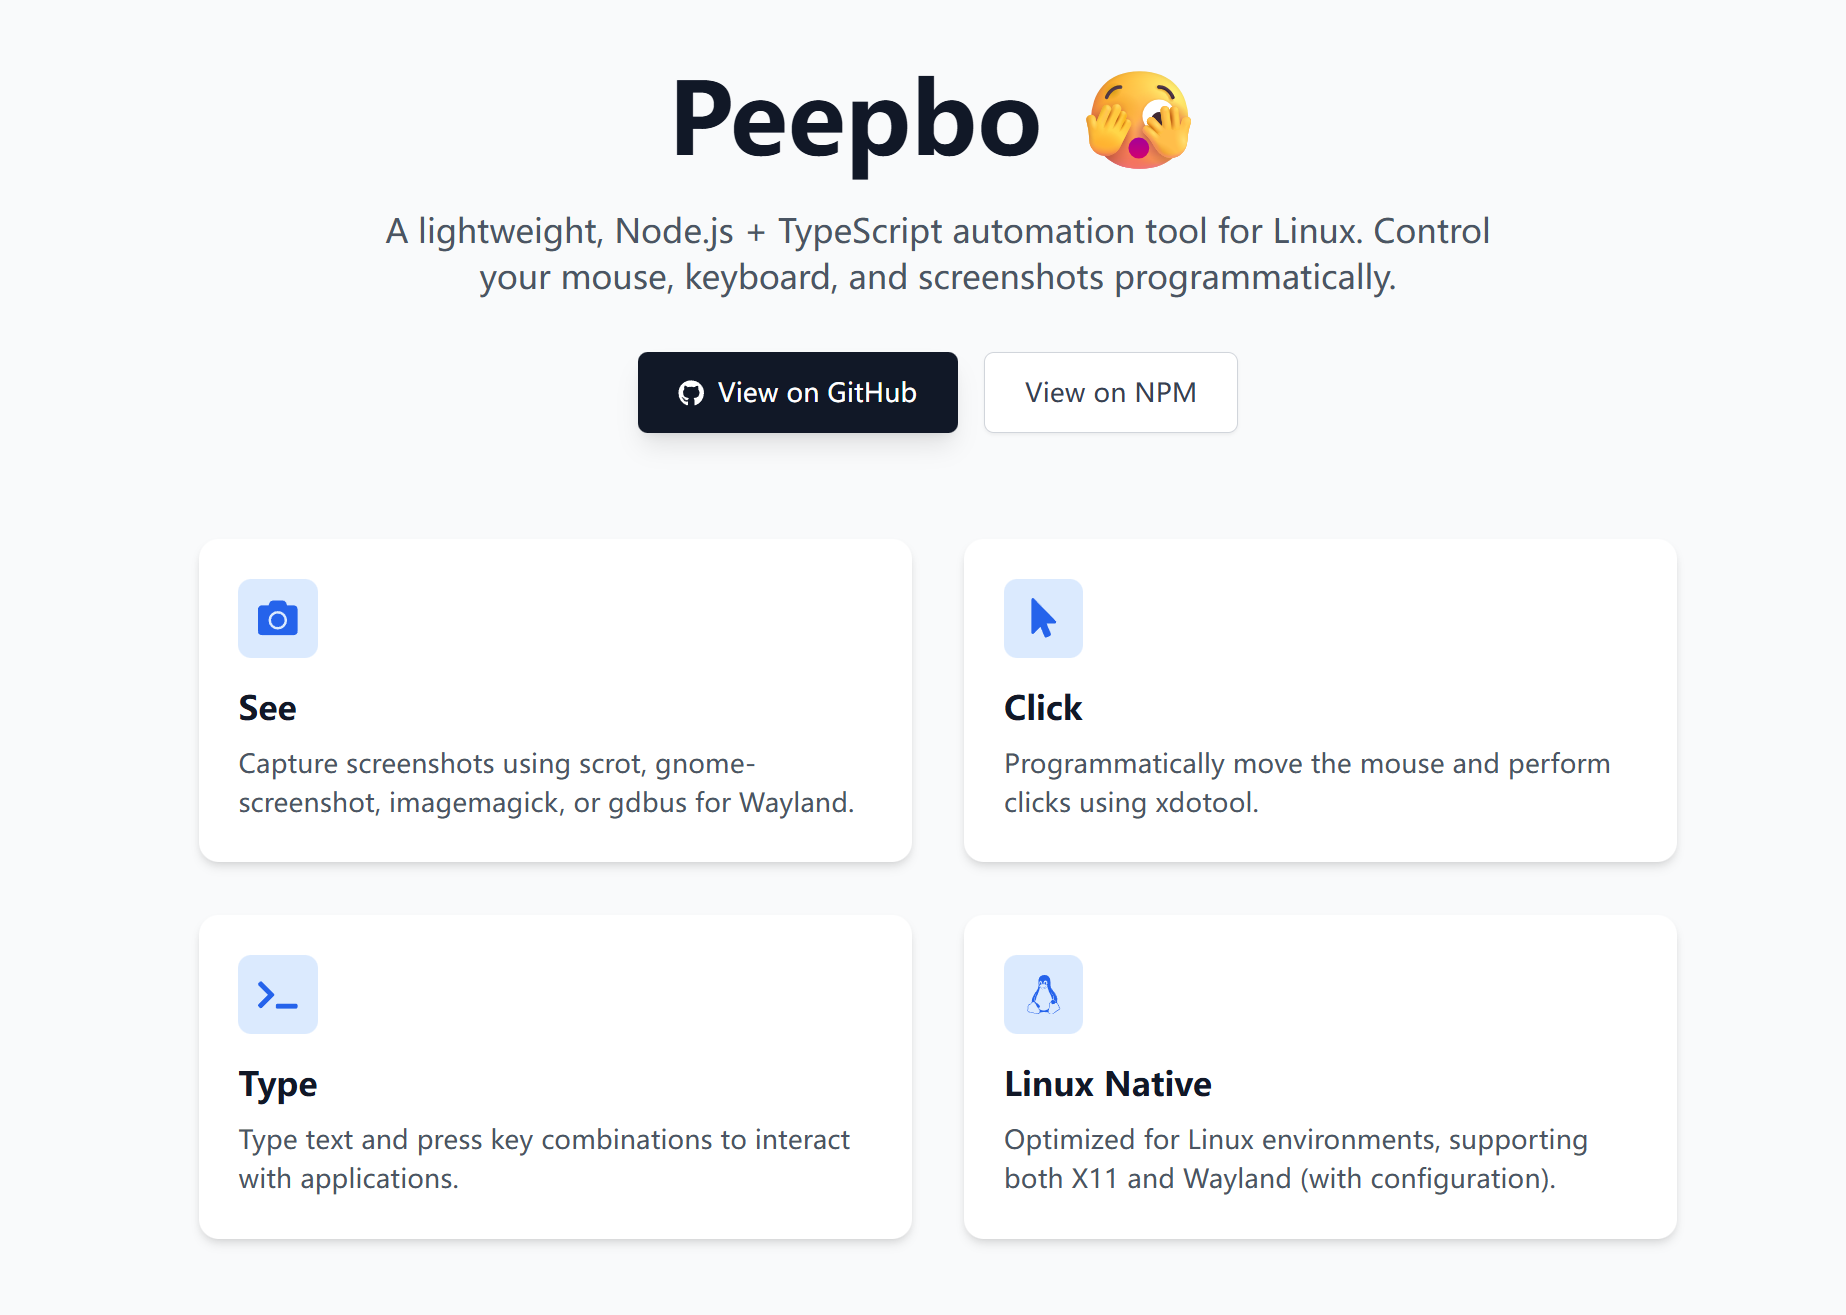Click the terminal icon on the Type card
The height and width of the screenshot is (1315, 1846).
(x=277, y=994)
